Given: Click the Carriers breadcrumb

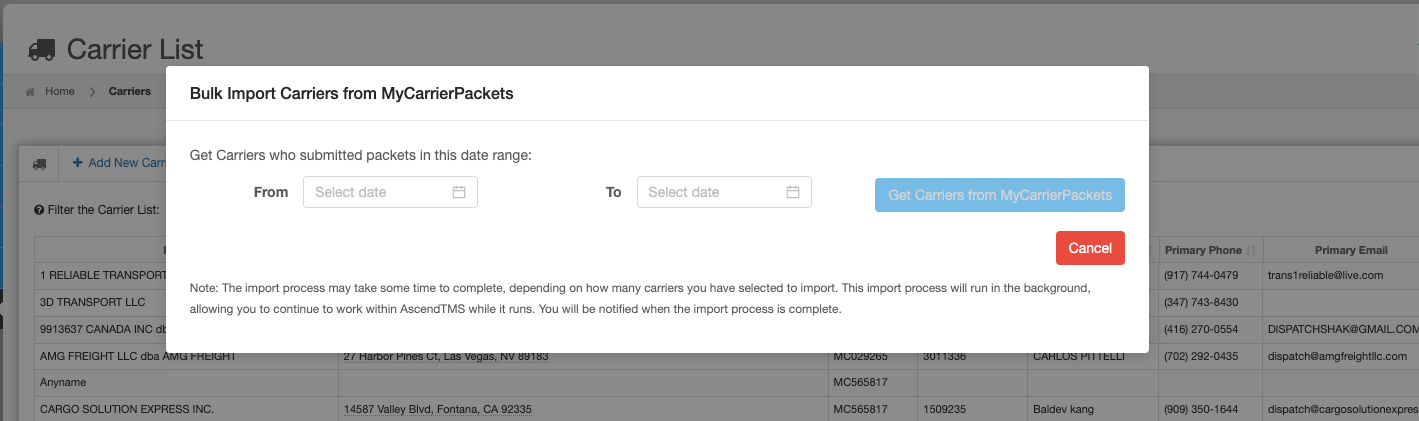Looking at the screenshot, I should (x=129, y=91).
